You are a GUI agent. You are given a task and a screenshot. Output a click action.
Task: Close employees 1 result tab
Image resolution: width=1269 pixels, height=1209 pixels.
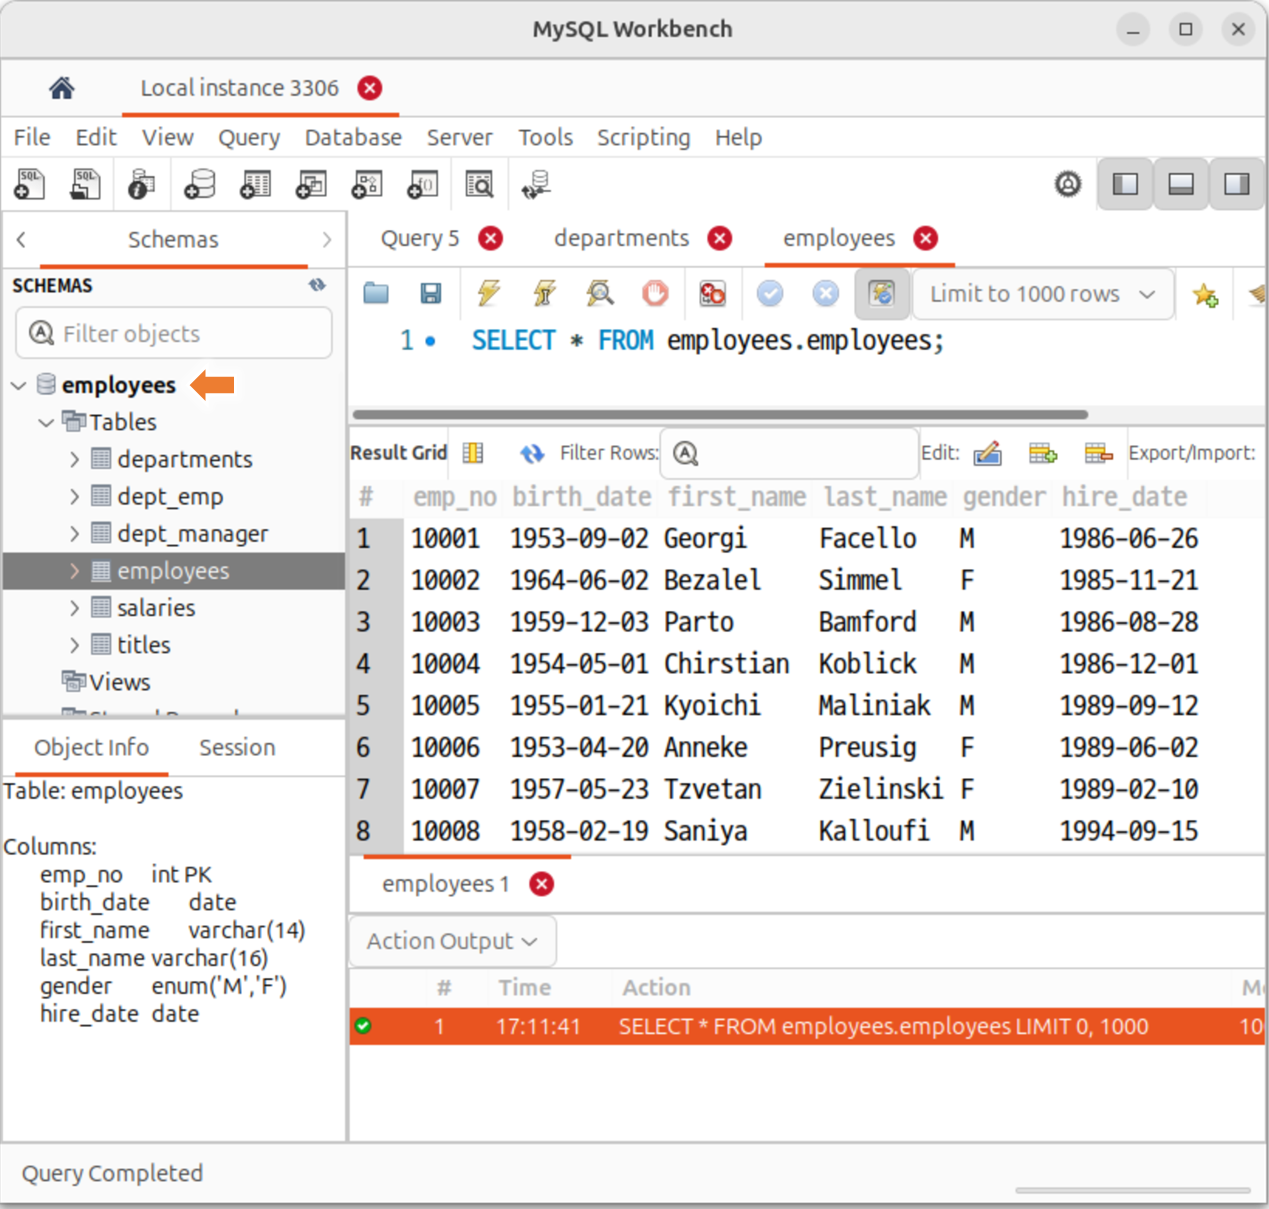point(542,884)
